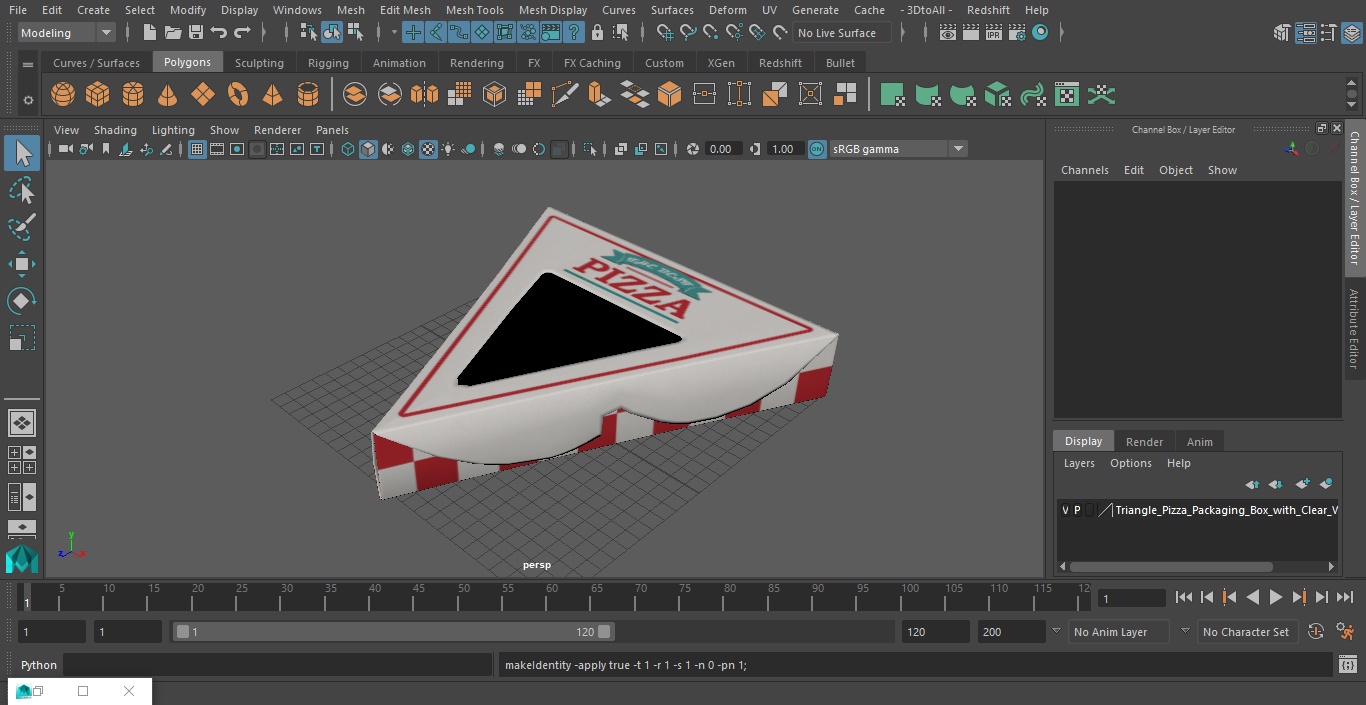Click the Layer Editor horizontal scrollbar
Screen dimensions: 1366x705
(x=1171, y=566)
